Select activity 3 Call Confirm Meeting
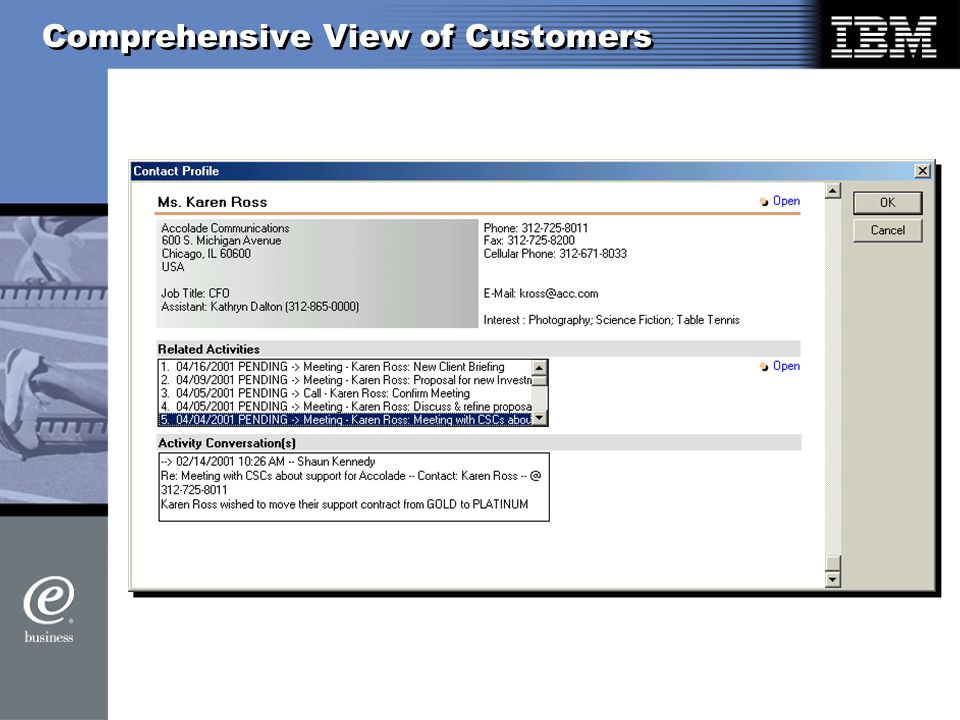960x720 pixels. (x=345, y=393)
